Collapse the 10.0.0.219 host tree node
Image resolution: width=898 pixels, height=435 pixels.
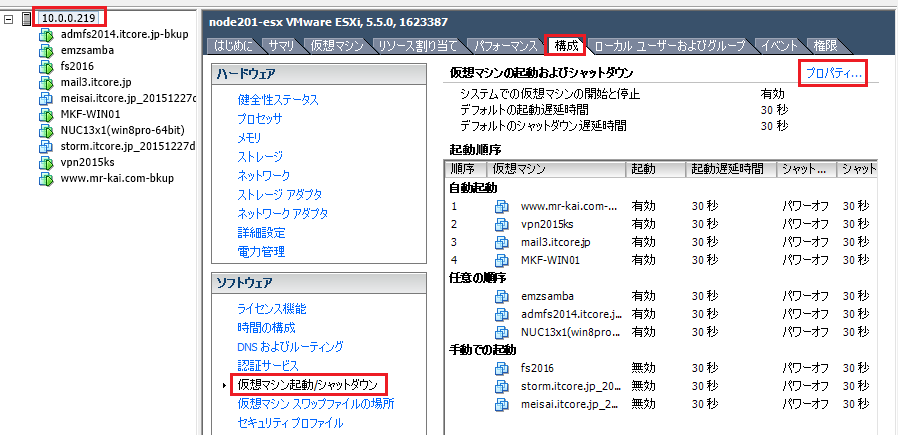(x=8, y=19)
